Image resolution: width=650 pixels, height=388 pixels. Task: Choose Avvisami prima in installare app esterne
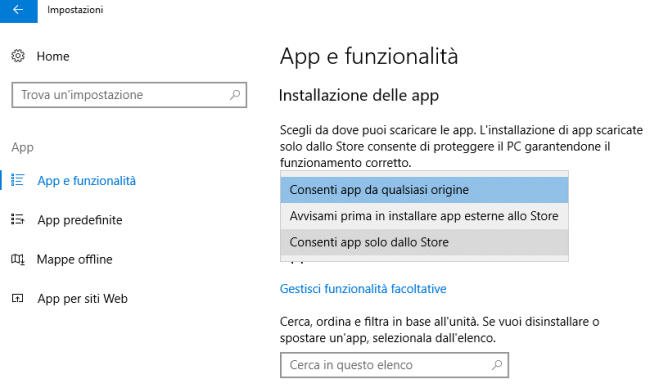point(424,216)
